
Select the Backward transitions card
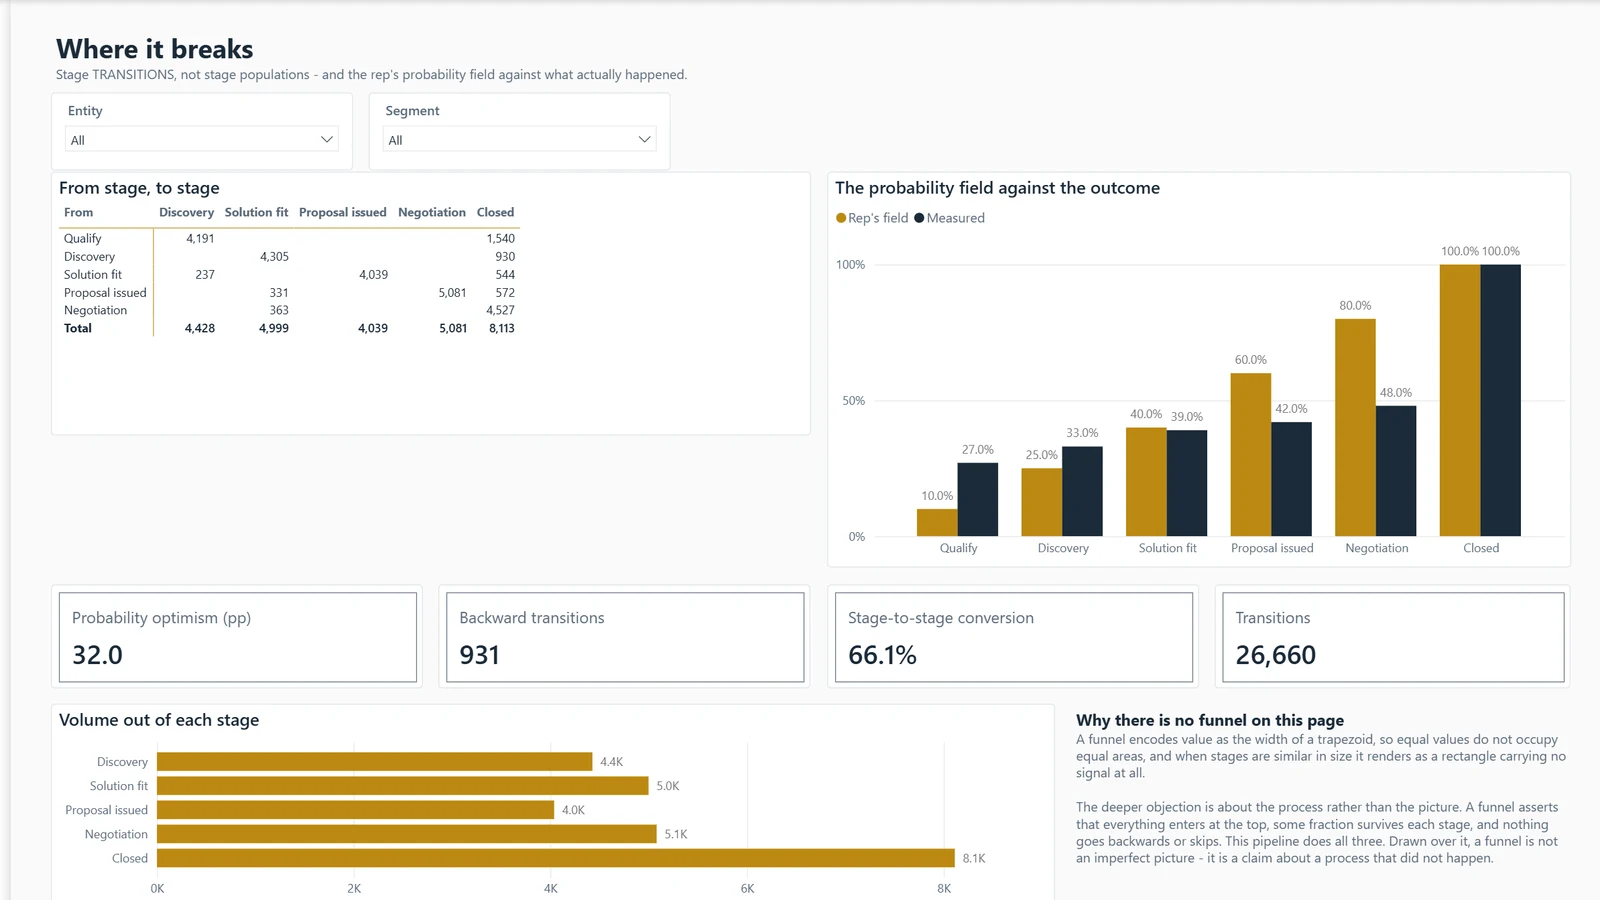click(x=625, y=637)
